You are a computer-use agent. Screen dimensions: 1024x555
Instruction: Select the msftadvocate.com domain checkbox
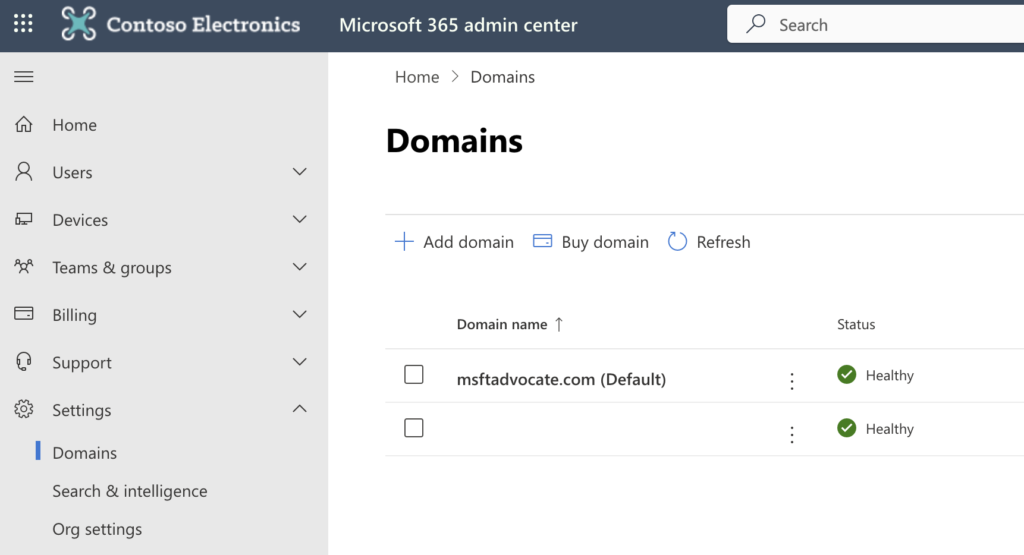tap(414, 375)
